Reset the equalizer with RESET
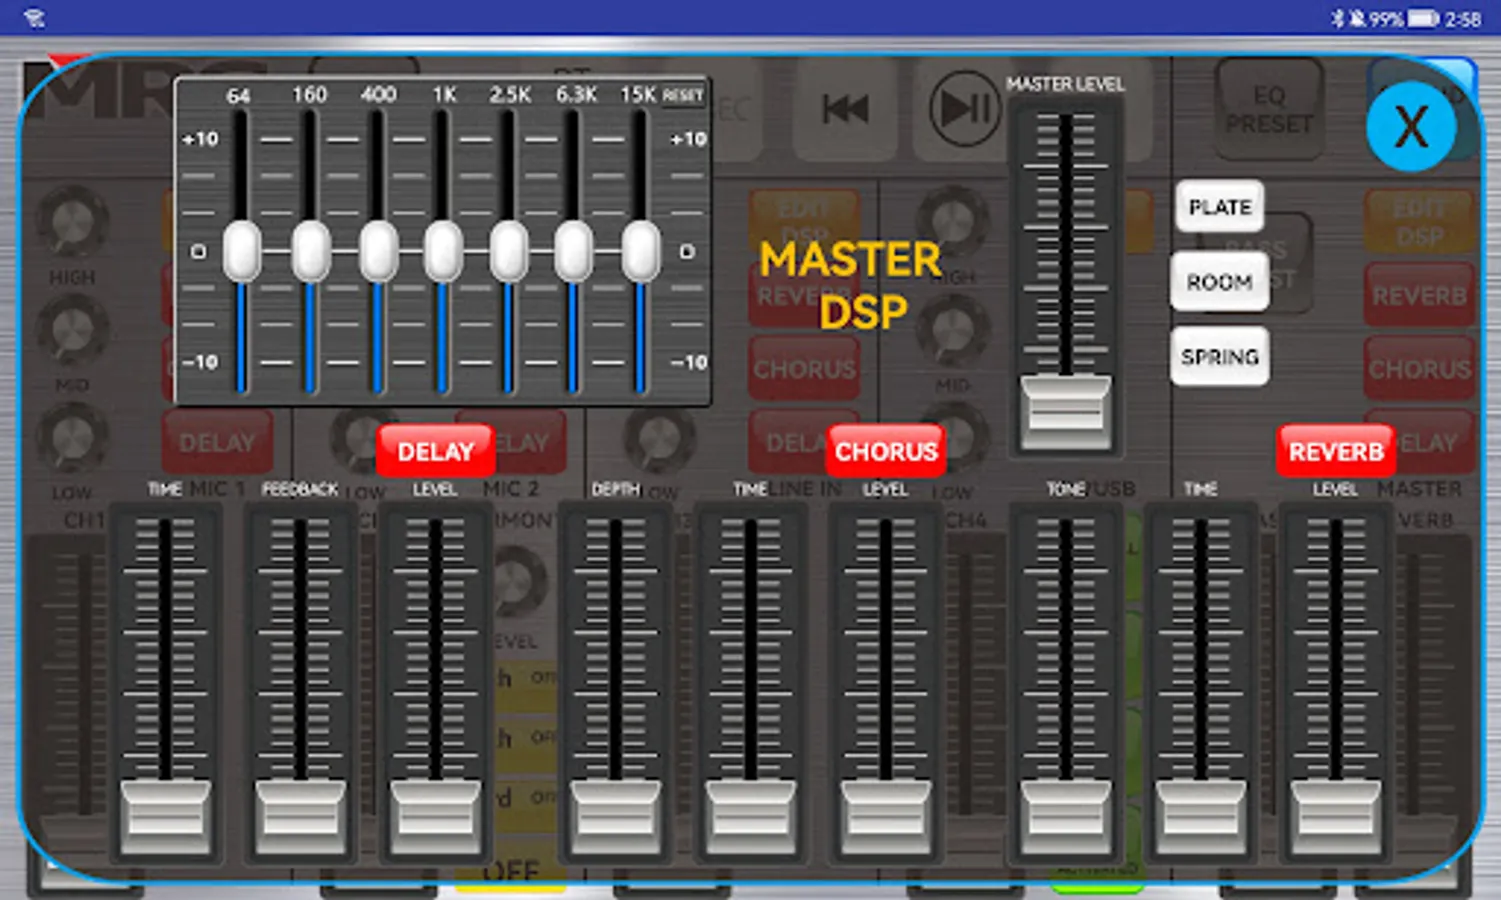 (683, 96)
